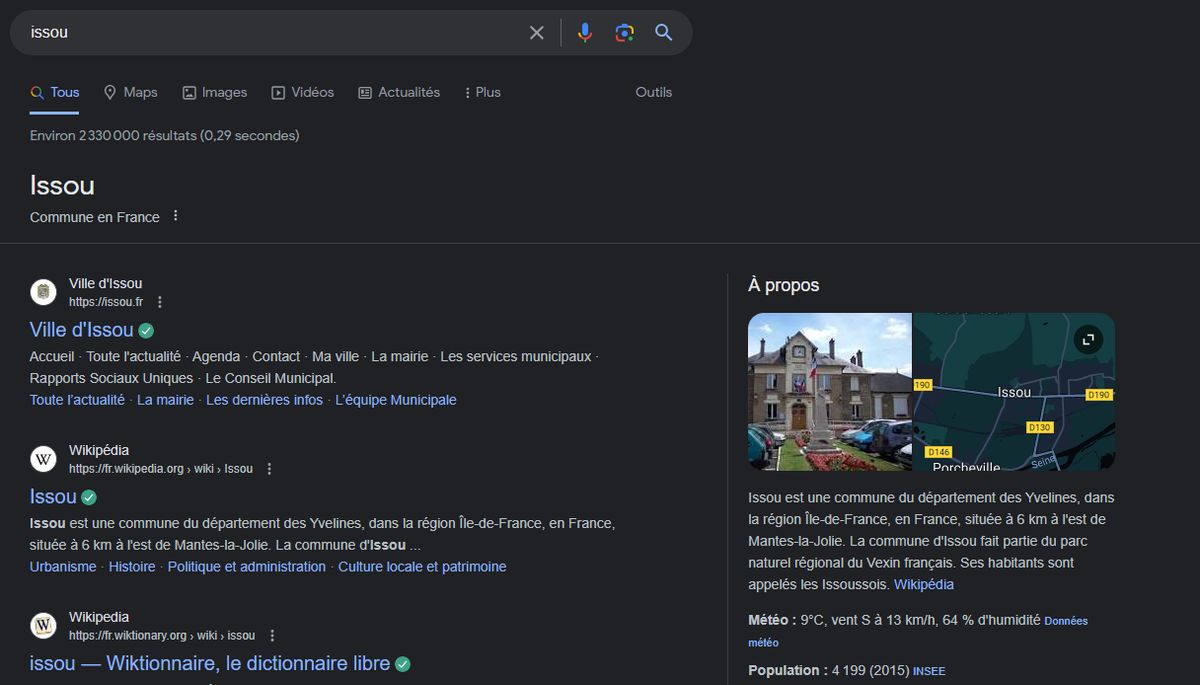Switch to the Images tab
Viewport: 1200px width, 685px height.
(214, 92)
